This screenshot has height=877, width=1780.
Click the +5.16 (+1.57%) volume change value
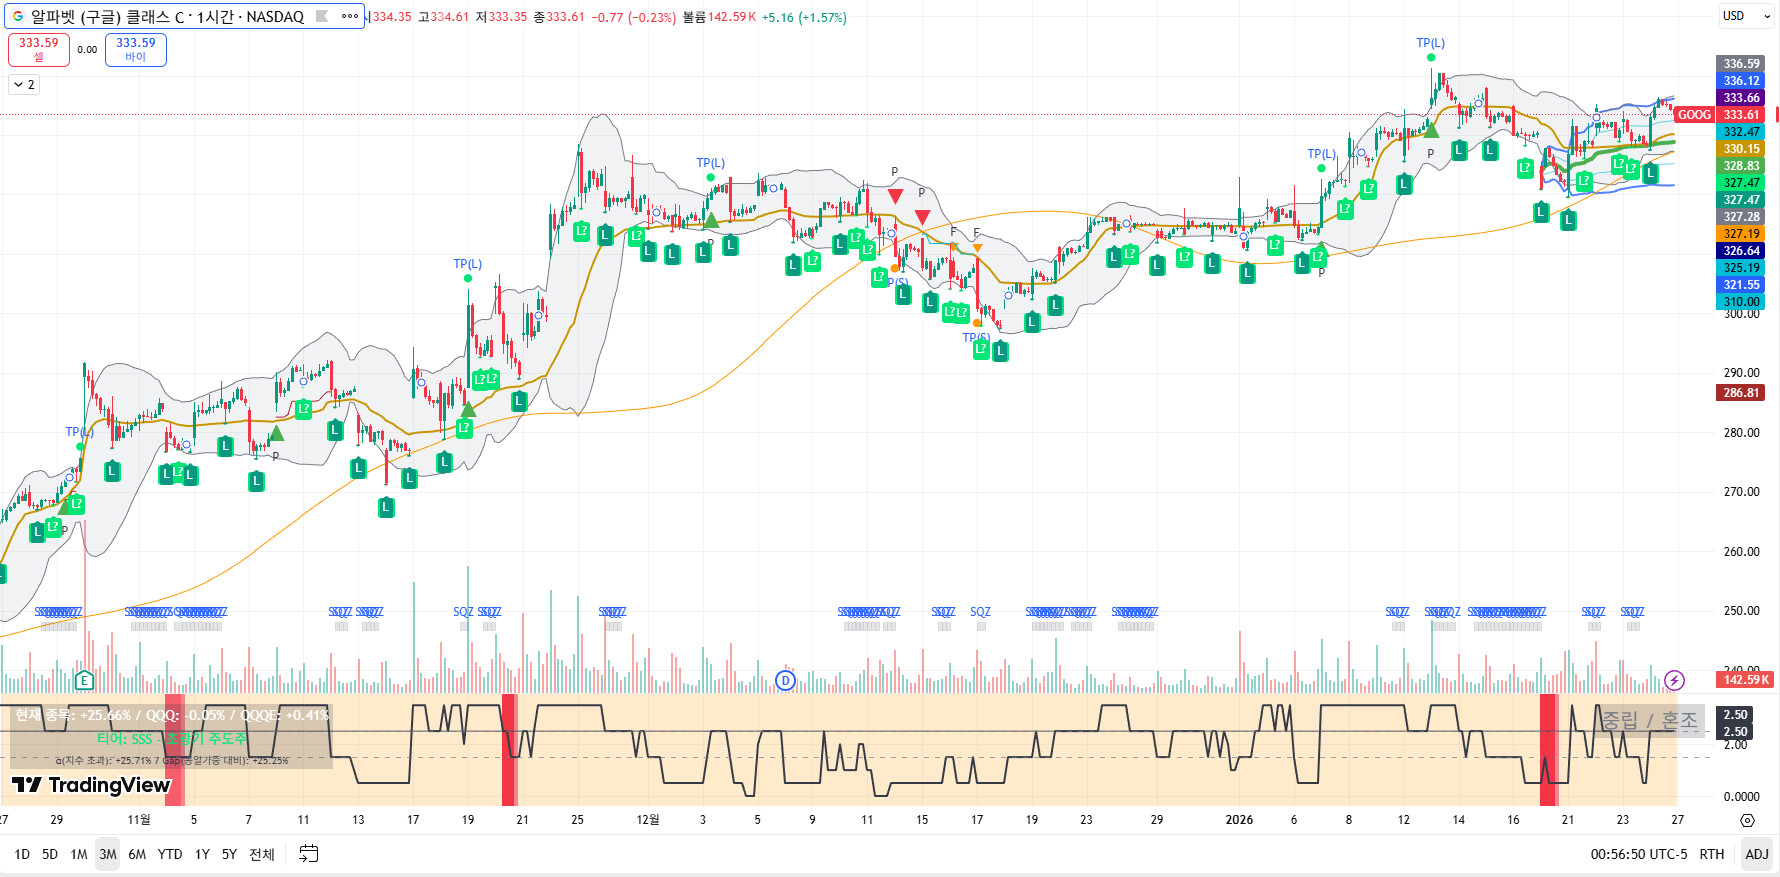(804, 17)
